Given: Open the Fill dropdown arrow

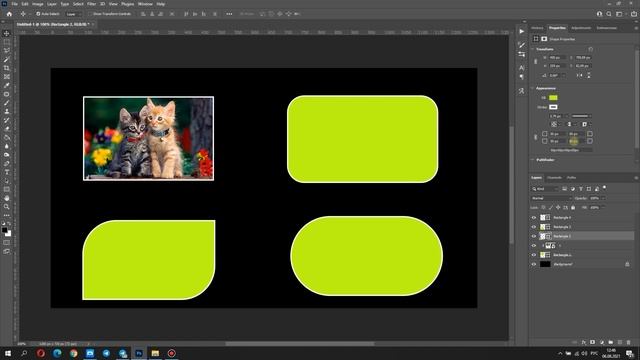Looking at the screenshot, I should pos(603,207).
